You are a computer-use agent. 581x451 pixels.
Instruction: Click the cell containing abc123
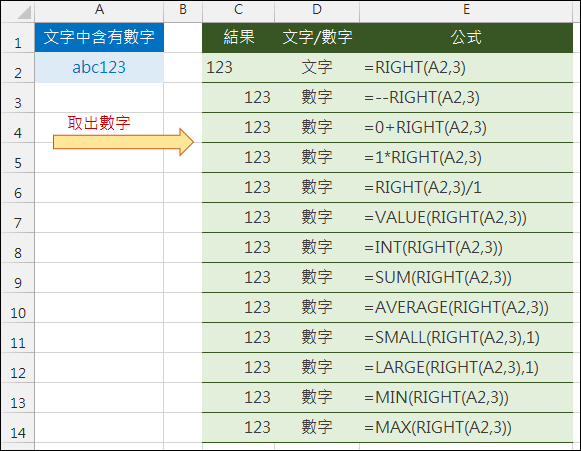click(x=99, y=67)
